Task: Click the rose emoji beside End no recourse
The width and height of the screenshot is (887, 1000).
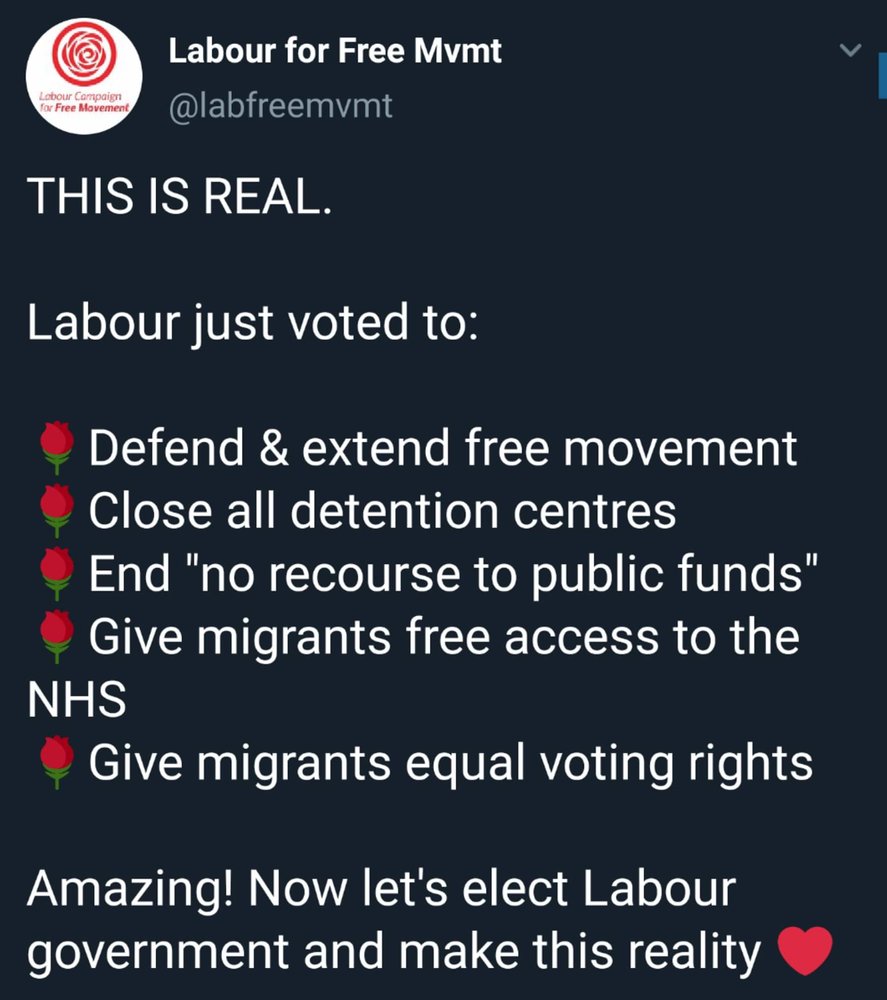Action: [x=57, y=573]
